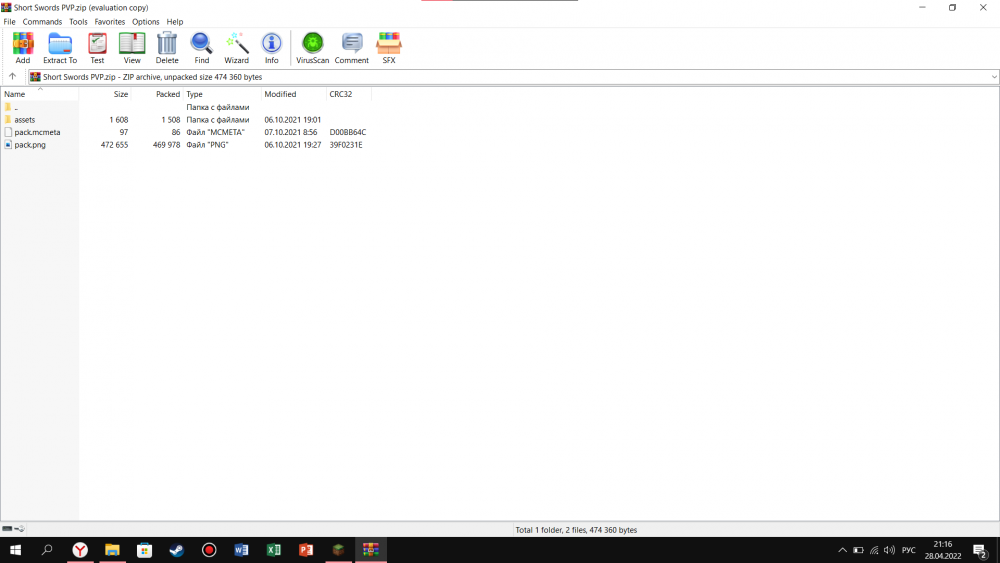Click CRC32 value D00BB64C

(348, 132)
